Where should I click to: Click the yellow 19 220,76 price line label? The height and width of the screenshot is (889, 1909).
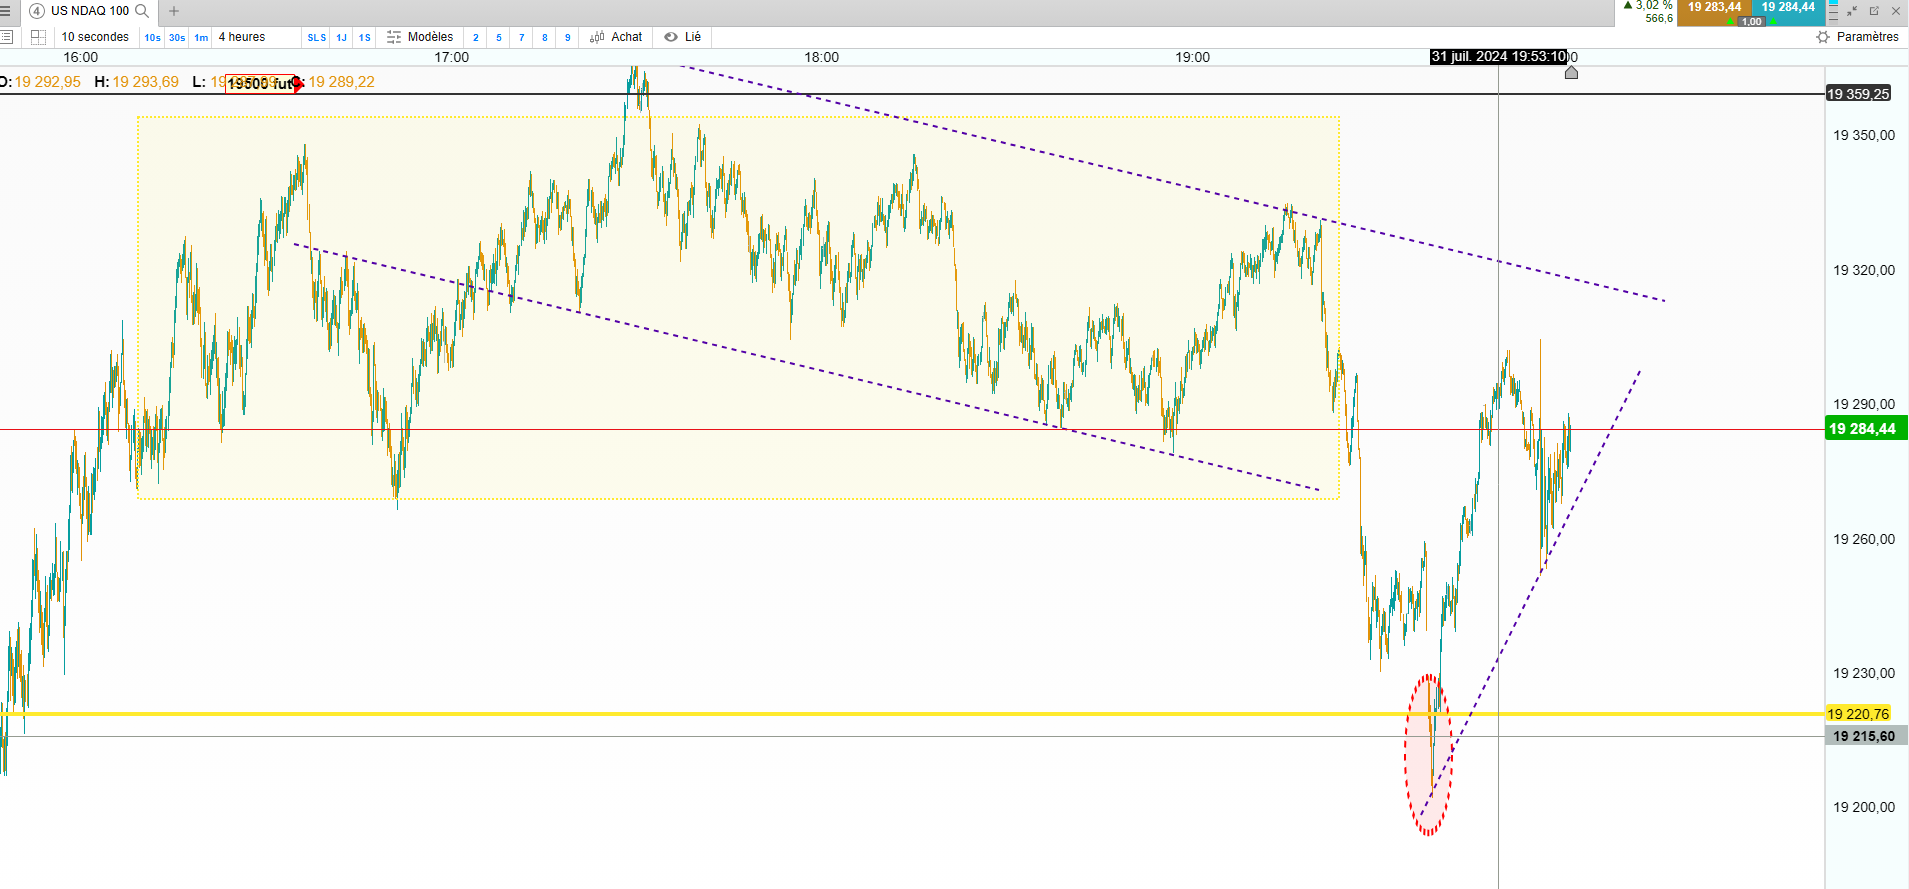point(1858,714)
